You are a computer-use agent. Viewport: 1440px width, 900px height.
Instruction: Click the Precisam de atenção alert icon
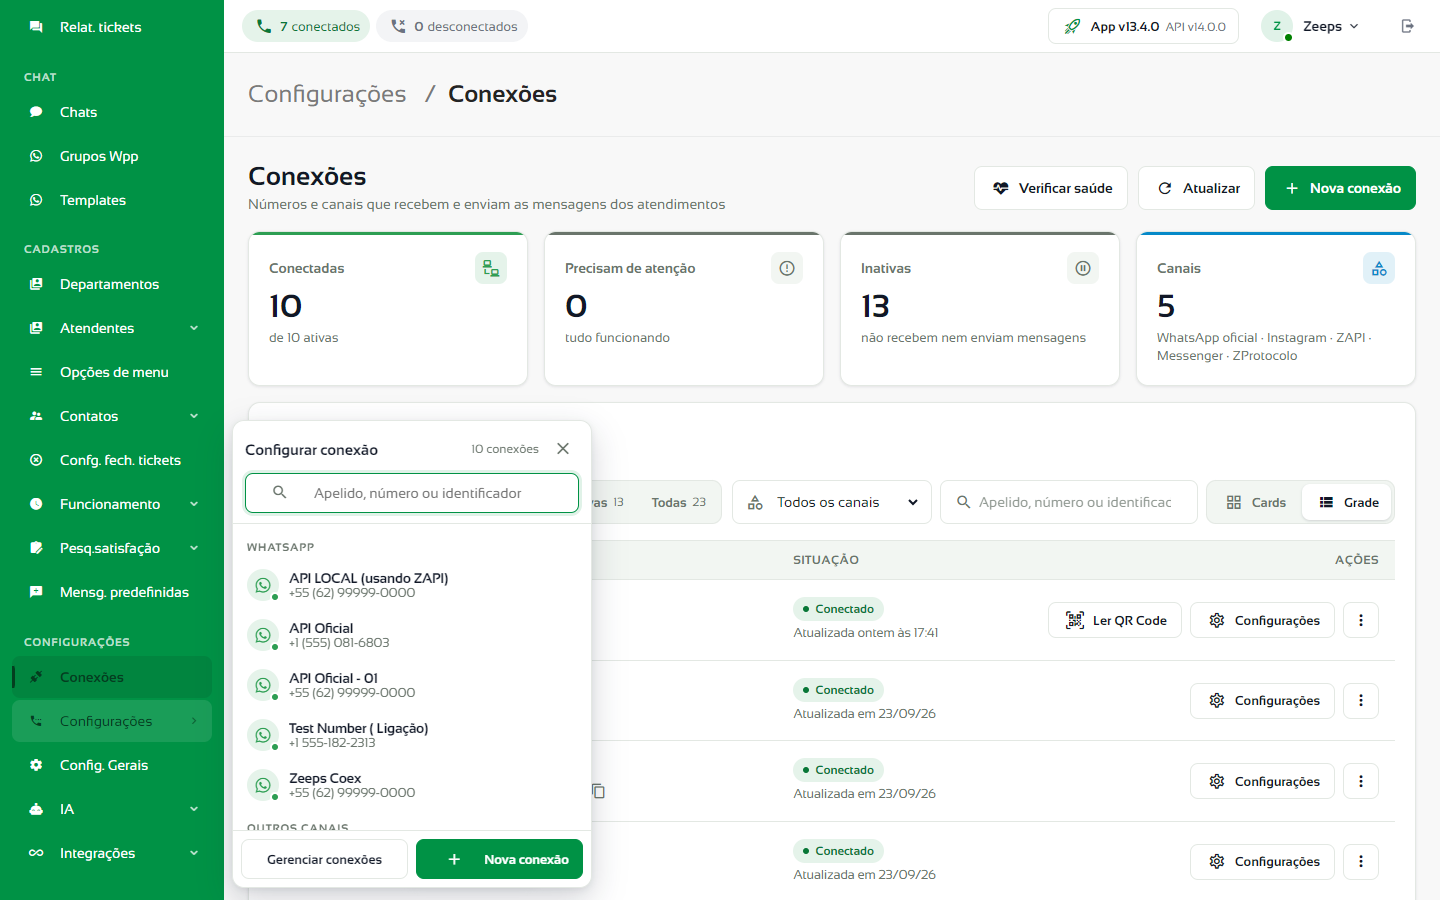coord(787,268)
